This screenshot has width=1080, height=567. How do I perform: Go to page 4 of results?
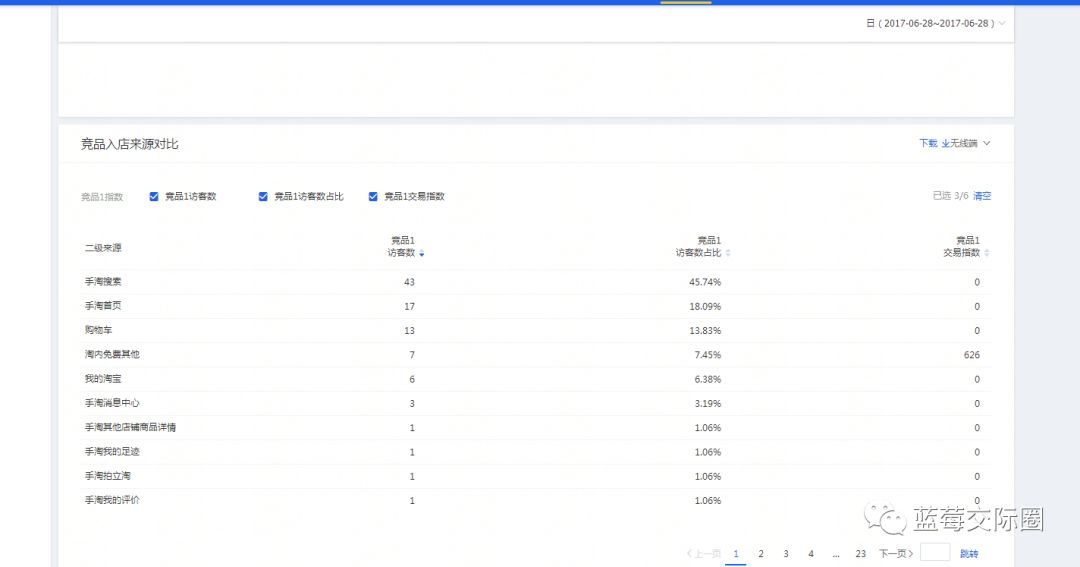point(811,553)
